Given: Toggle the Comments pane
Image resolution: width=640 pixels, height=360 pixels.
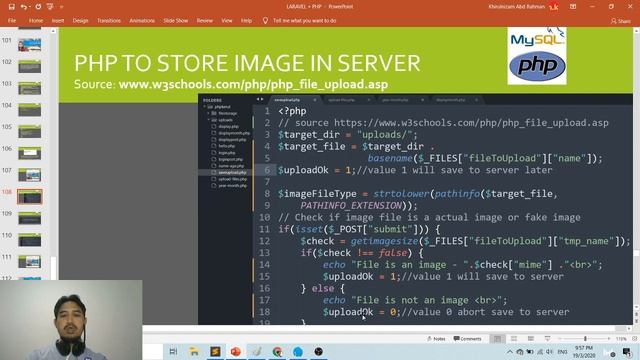Looking at the screenshot, I should point(467,339).
